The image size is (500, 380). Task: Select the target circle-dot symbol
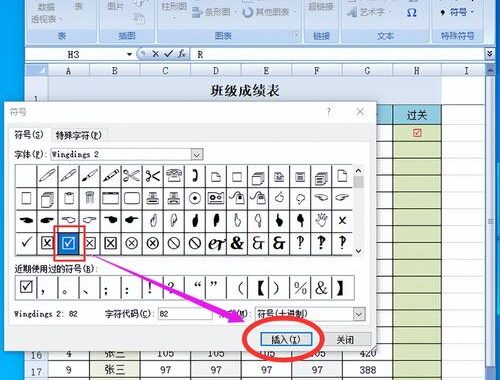(x=195, y=198)
